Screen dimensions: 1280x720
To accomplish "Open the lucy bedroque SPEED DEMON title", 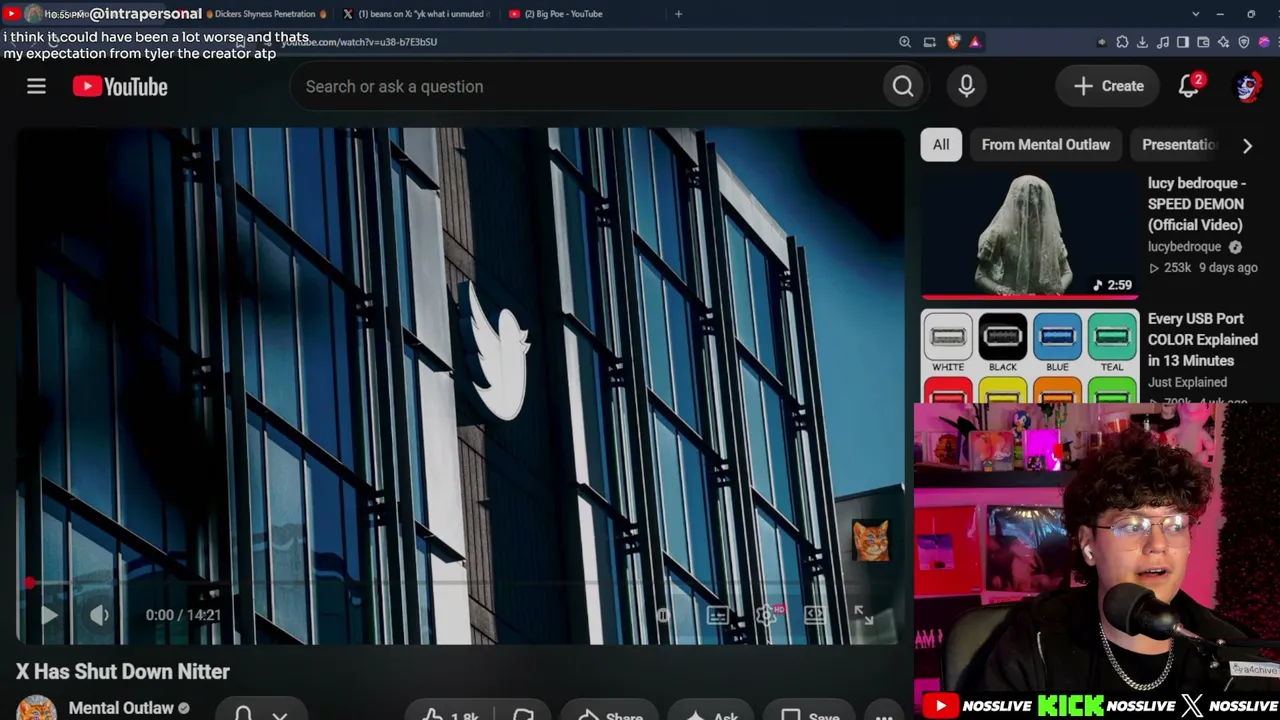I will (x=1197, y=204).
